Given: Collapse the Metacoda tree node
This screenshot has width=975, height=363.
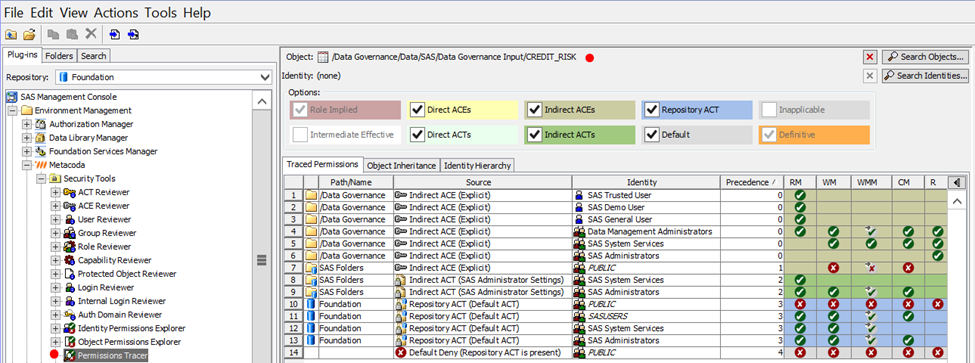Looking at the screenshot, I should [26, 165].
